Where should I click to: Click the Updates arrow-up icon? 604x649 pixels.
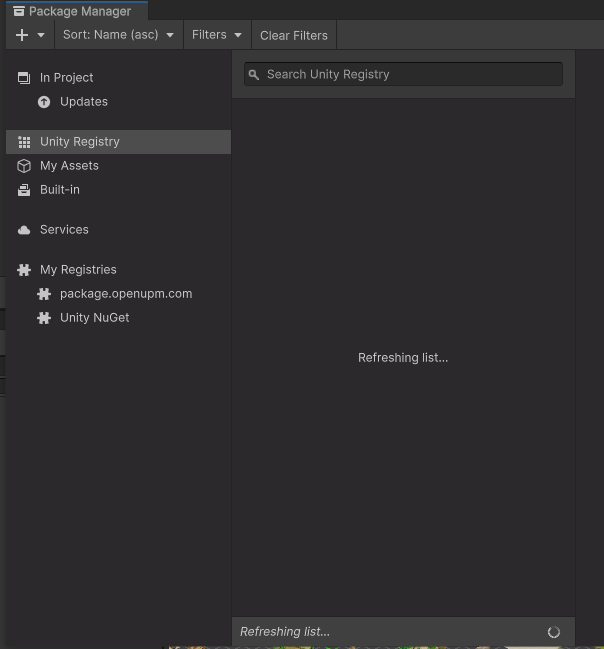[44, 102]
